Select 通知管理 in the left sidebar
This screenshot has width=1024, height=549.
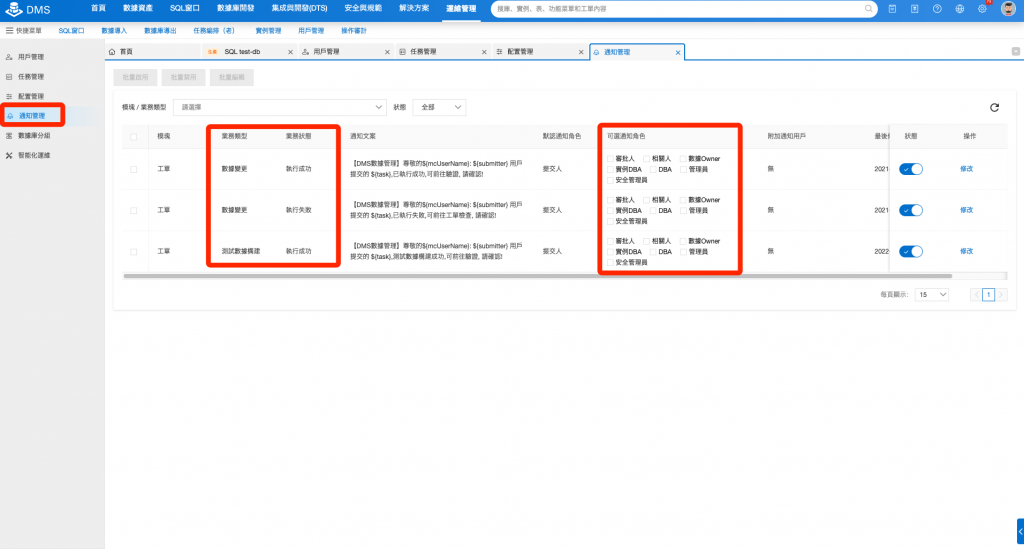[32, 116]
